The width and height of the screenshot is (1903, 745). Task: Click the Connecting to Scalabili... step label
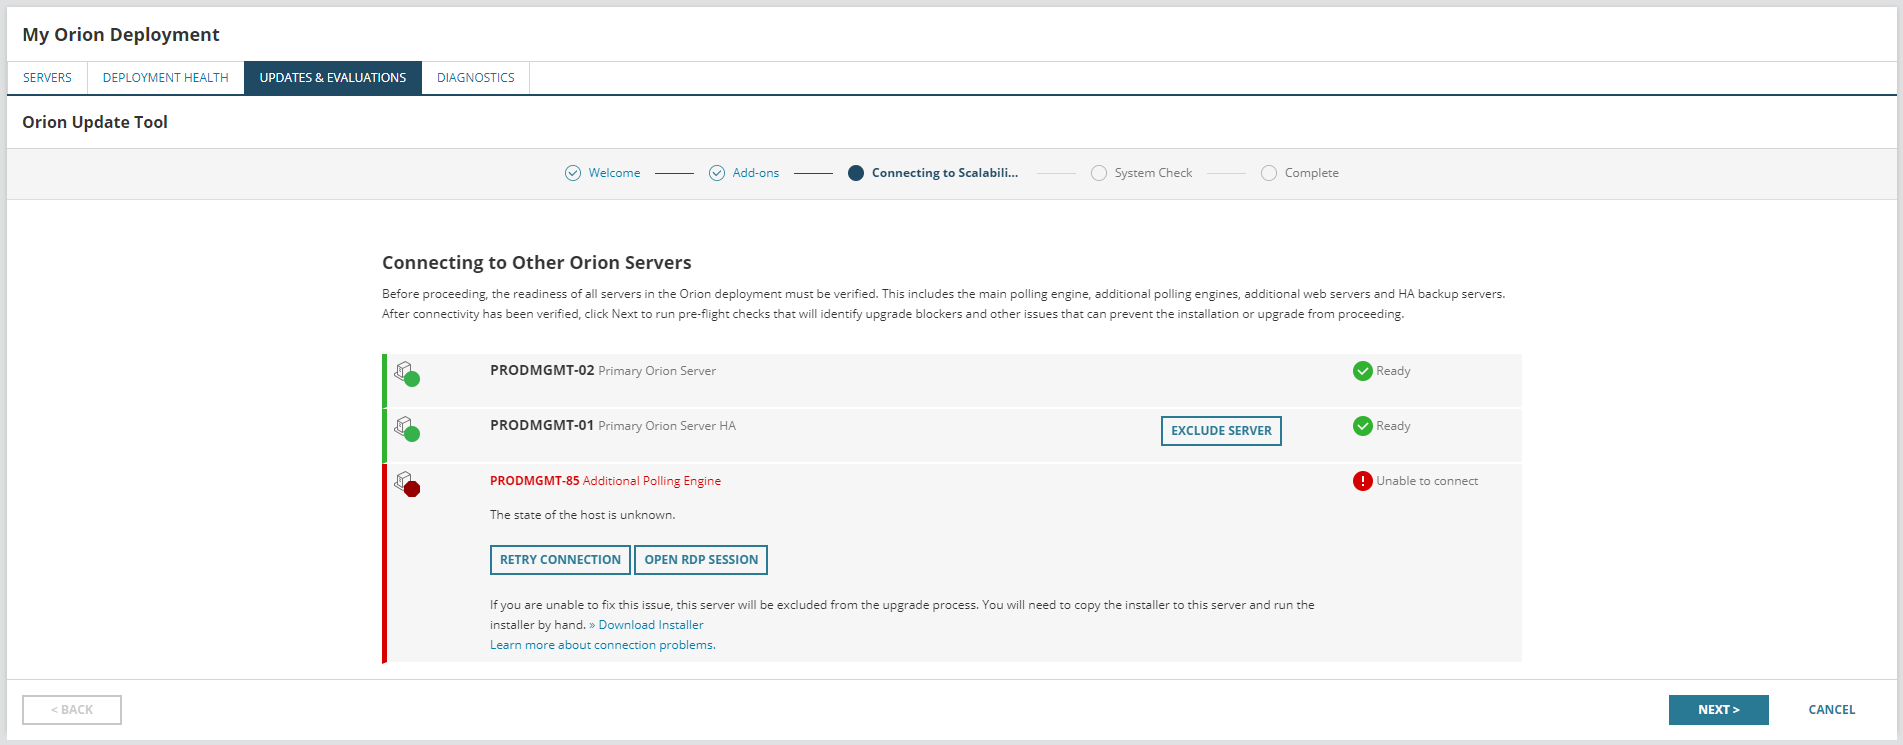pos(945,173)
